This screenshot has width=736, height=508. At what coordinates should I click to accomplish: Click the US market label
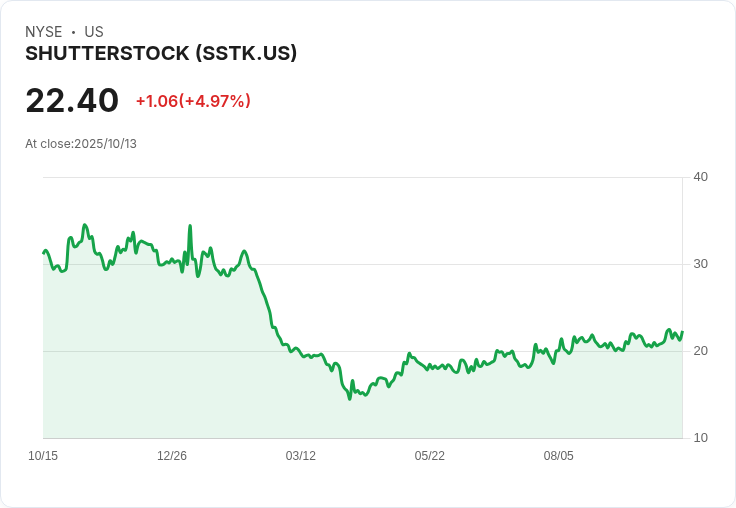94,32
